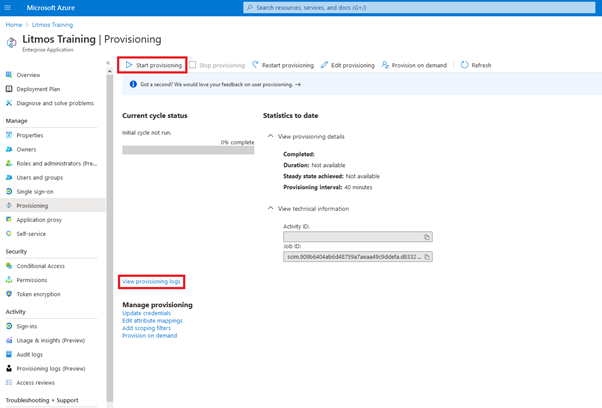This screenshot has height=408, width=602.
Task: Collapse View technical information section
Action: tap(270, 208)
